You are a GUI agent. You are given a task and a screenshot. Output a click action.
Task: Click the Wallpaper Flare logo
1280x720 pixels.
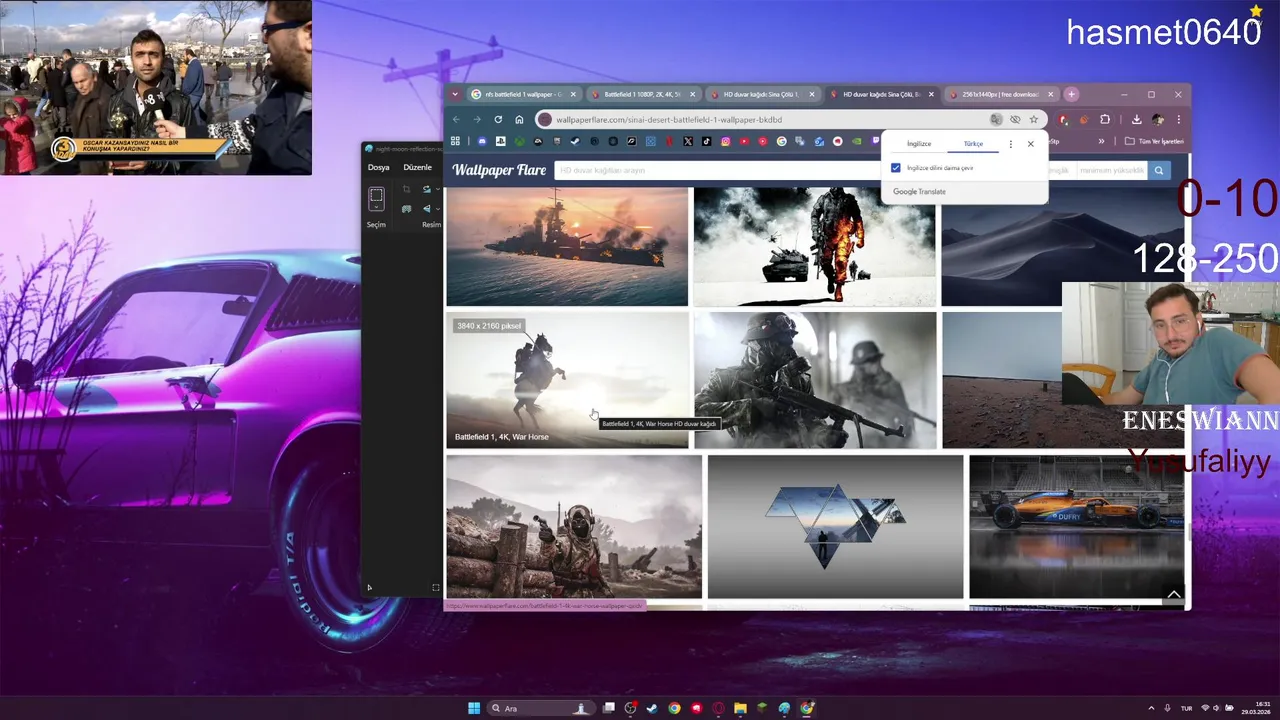(x=499, y=170)
